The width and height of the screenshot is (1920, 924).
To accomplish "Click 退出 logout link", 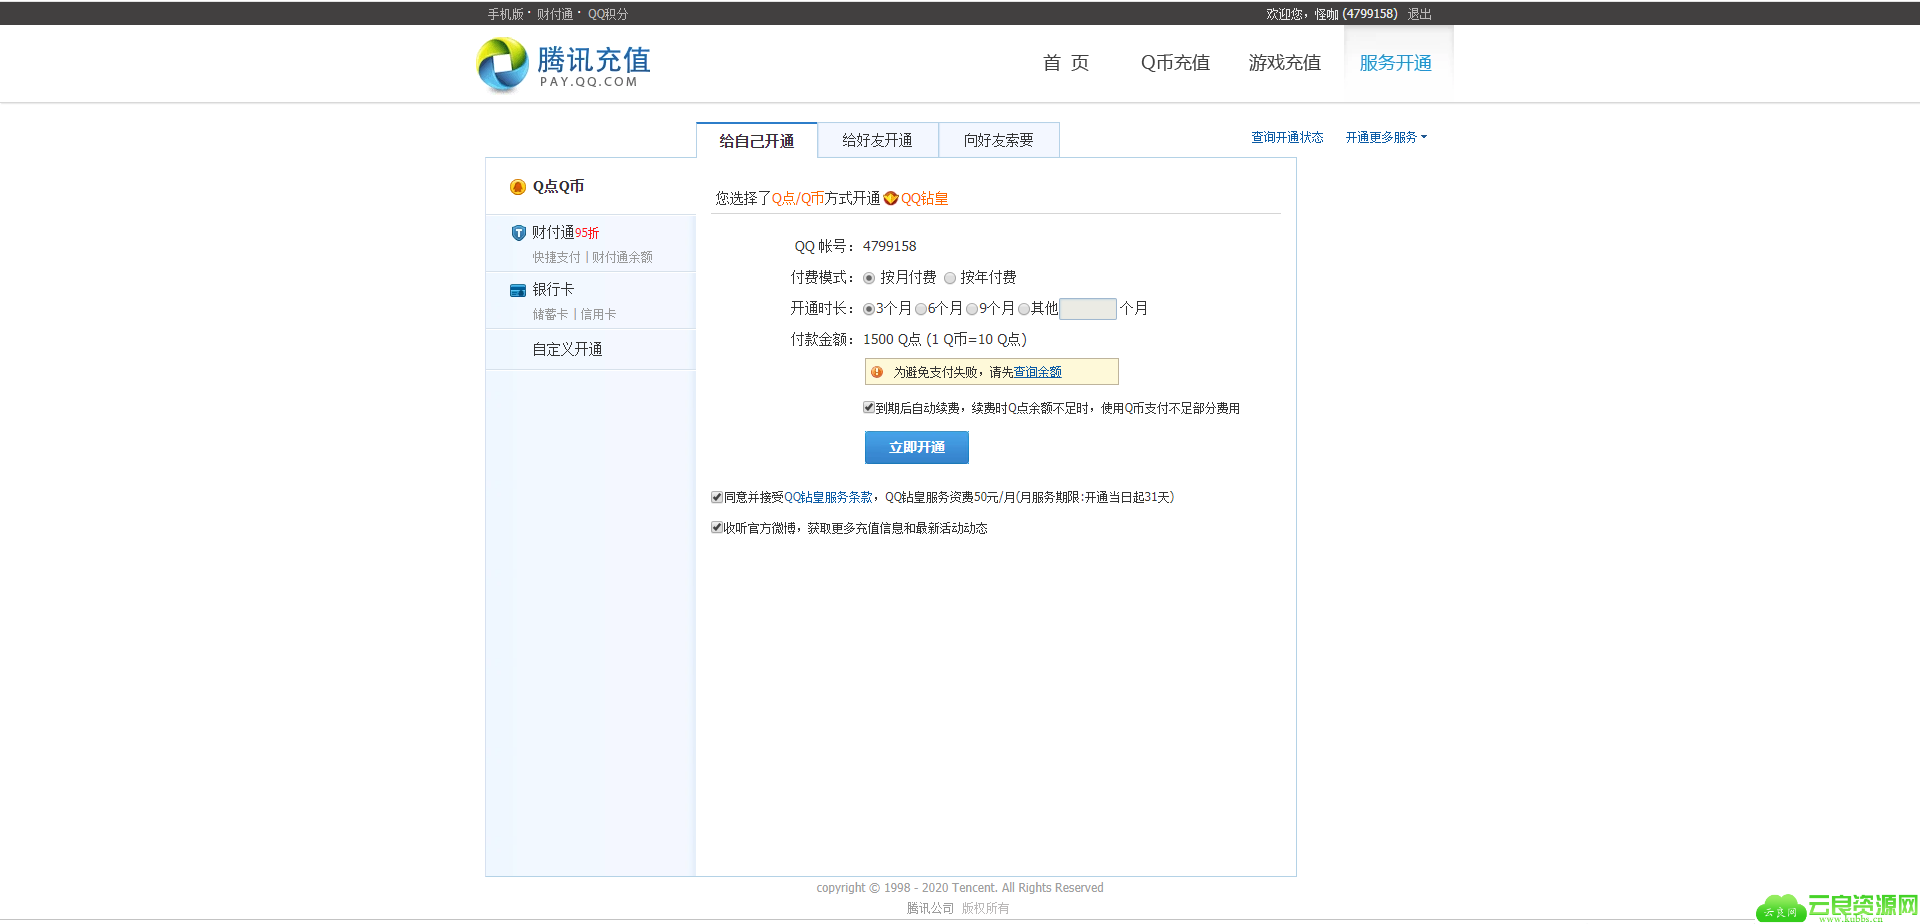I will pos(1420,14).
